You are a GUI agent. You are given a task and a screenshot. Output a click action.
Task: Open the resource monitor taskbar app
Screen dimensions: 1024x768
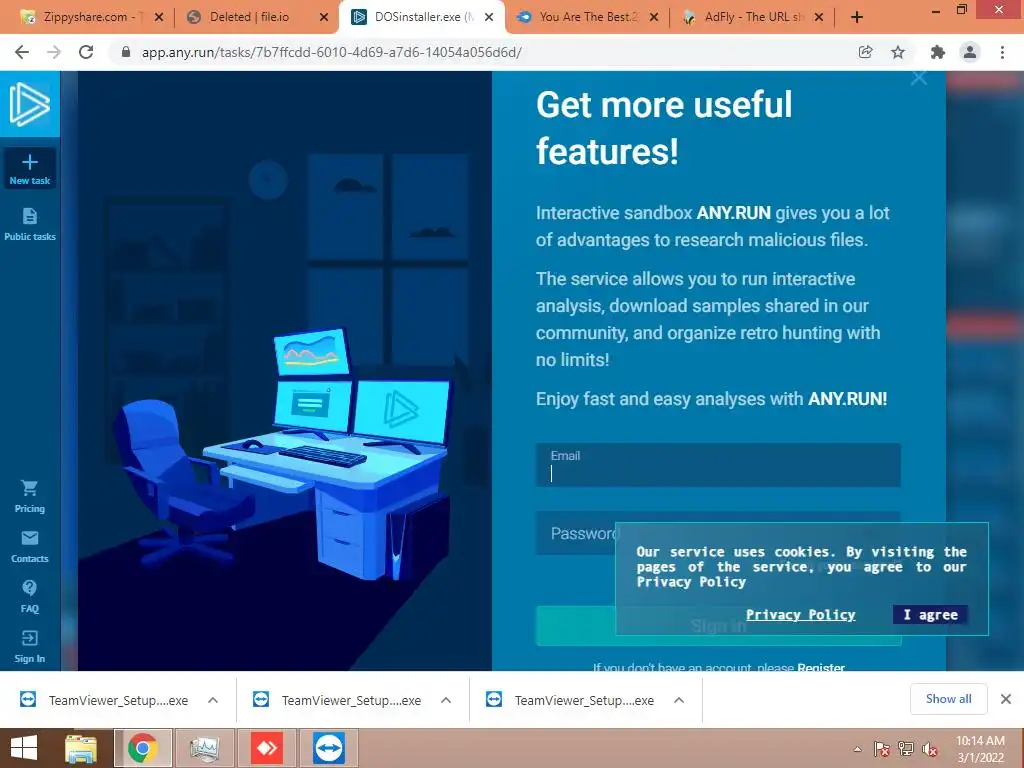204,748
